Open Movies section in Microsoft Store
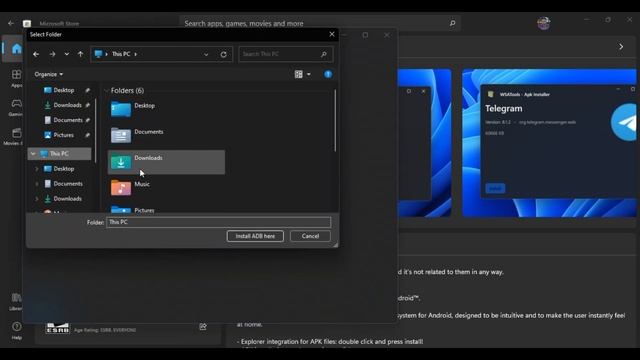Image resolution: width=640 pixels, height=360 pixels. click(x=16, y=136)
